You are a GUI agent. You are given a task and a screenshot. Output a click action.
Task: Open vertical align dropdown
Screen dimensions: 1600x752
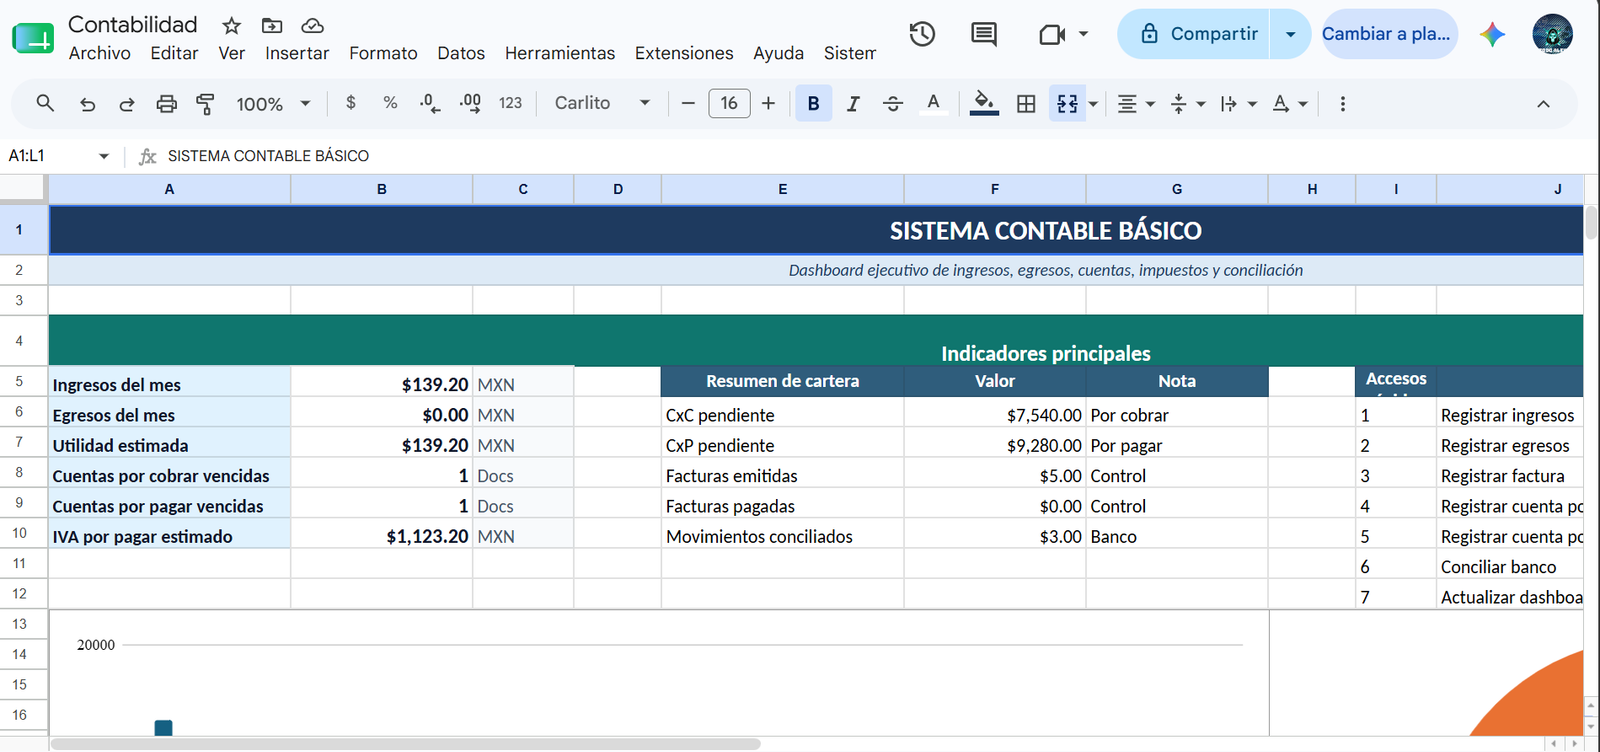tap(1187, 103)
